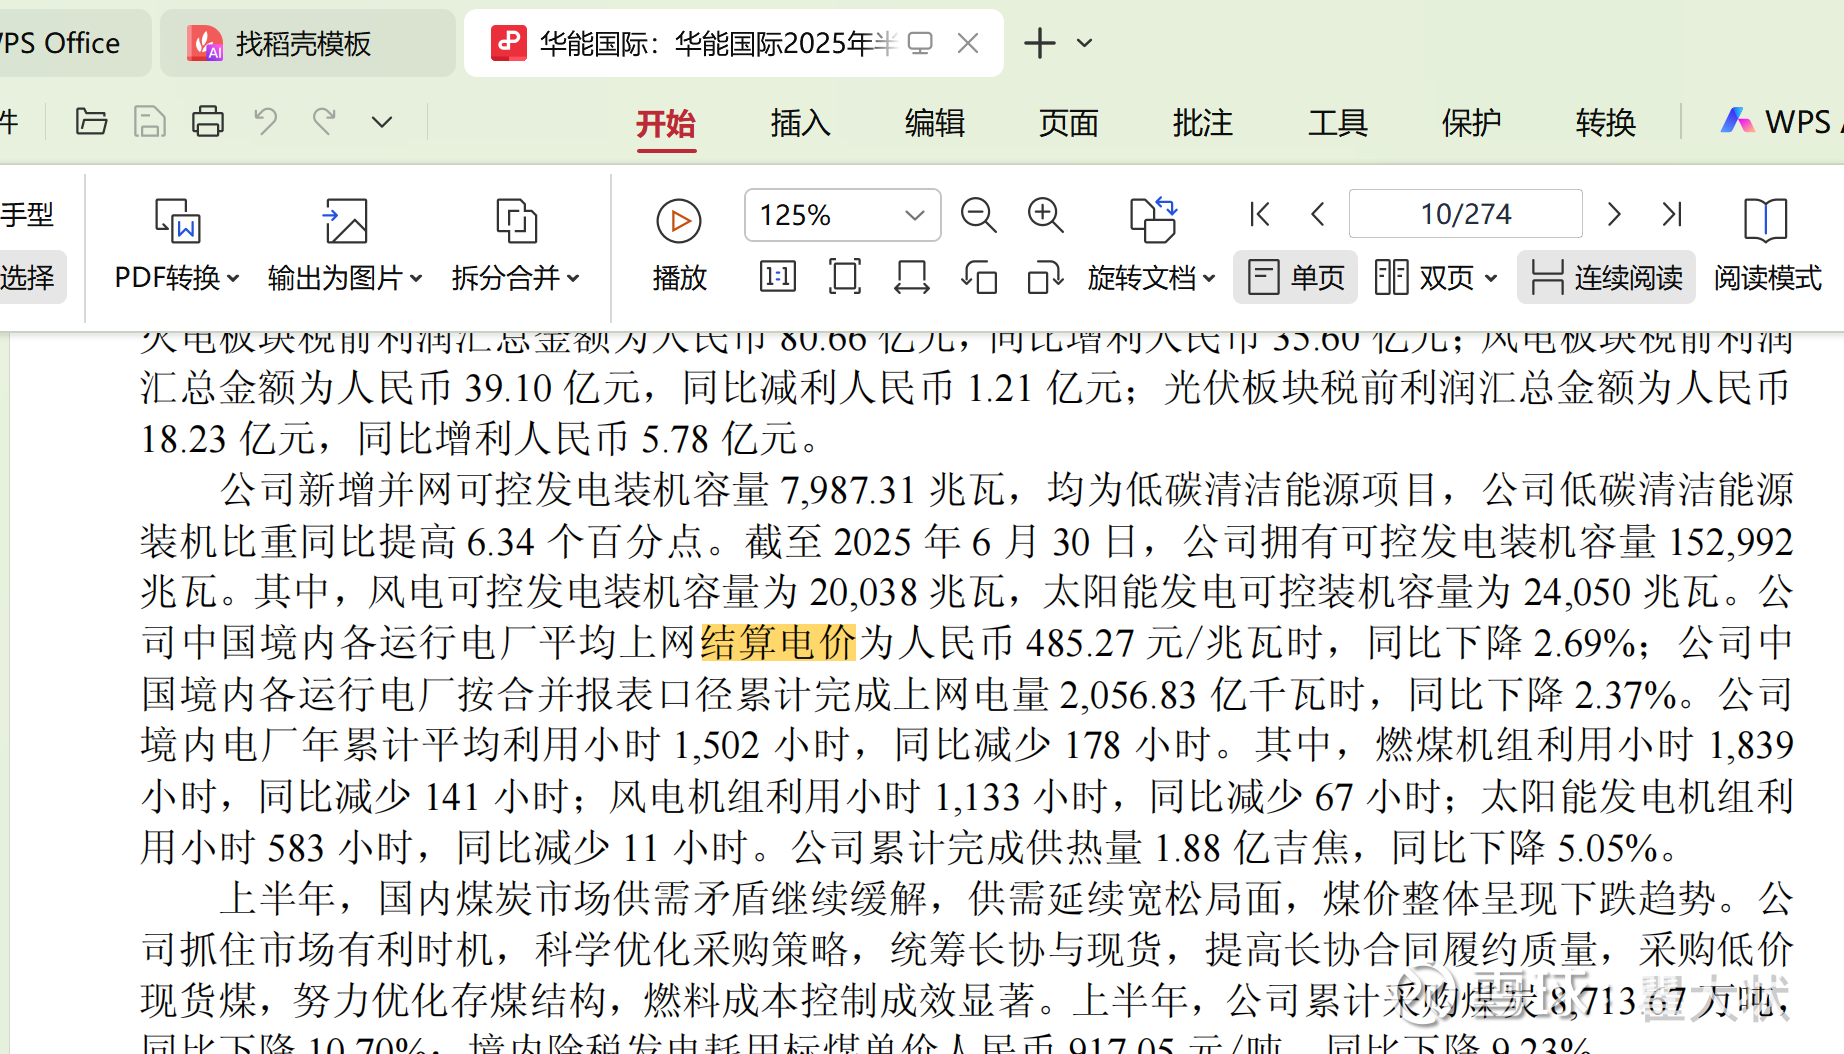This screenshot has width=1844, height=1054.
Task: Go to the 保护 tab
Action: coord(1471,123)
